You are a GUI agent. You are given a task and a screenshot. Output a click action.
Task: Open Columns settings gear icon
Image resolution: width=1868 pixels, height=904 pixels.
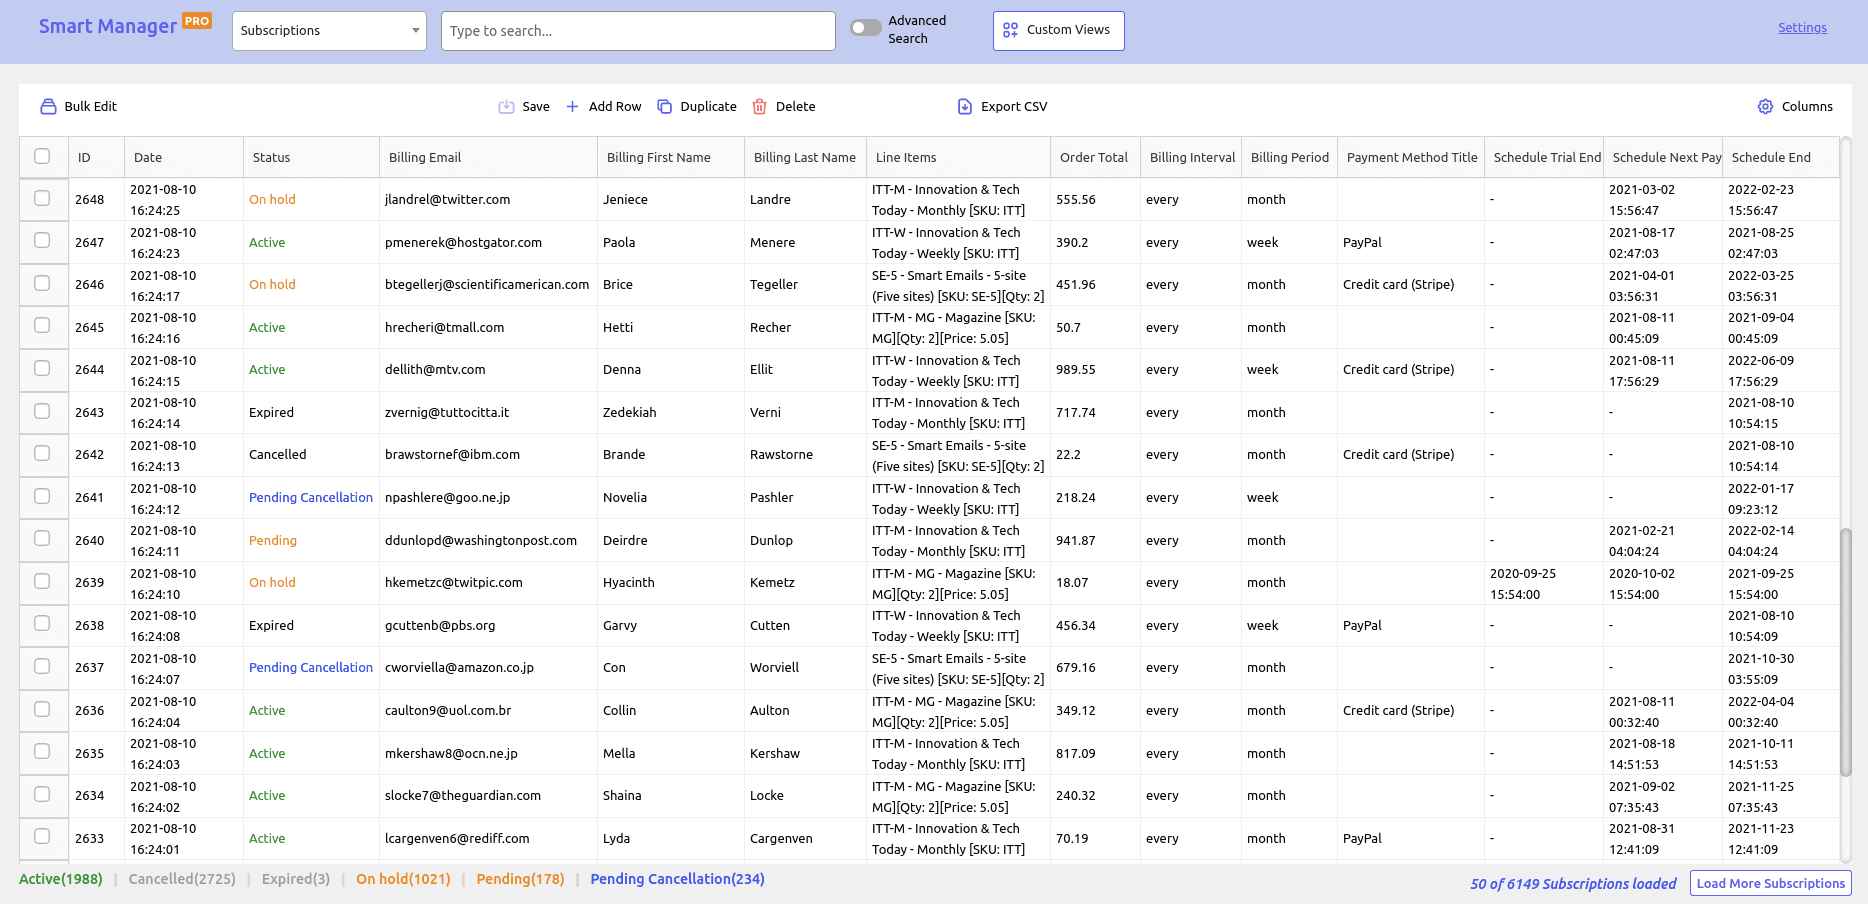point(1765,106)
